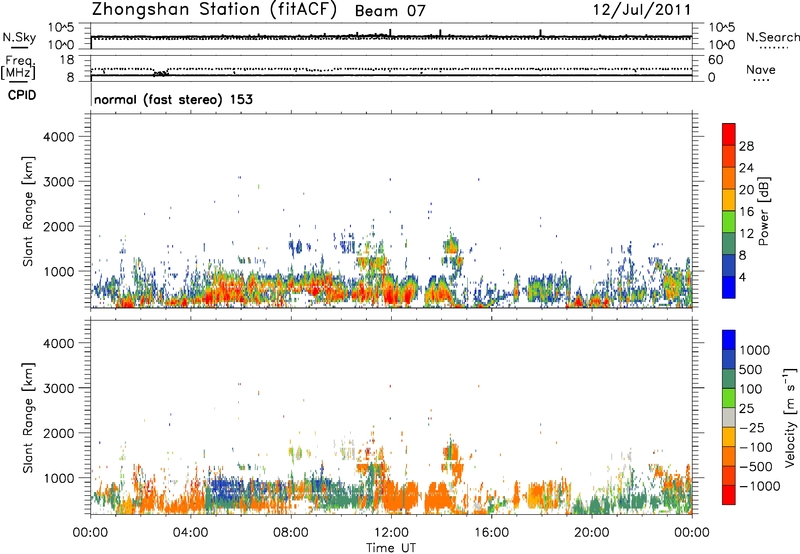Click the blue velocity patch near 06:00
The width and height of the screenshot is (800, 554).
(x=230, y=490)
